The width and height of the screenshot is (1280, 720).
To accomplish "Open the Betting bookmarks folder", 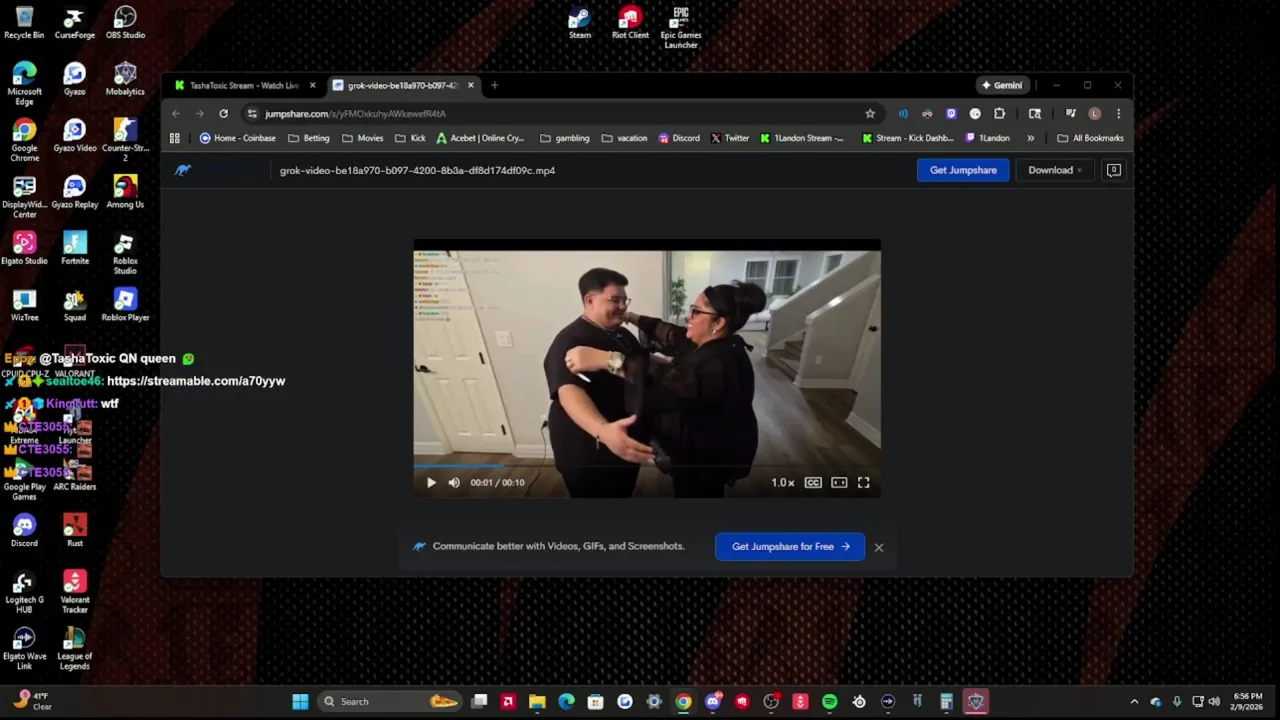I will (x=309, y=138).
